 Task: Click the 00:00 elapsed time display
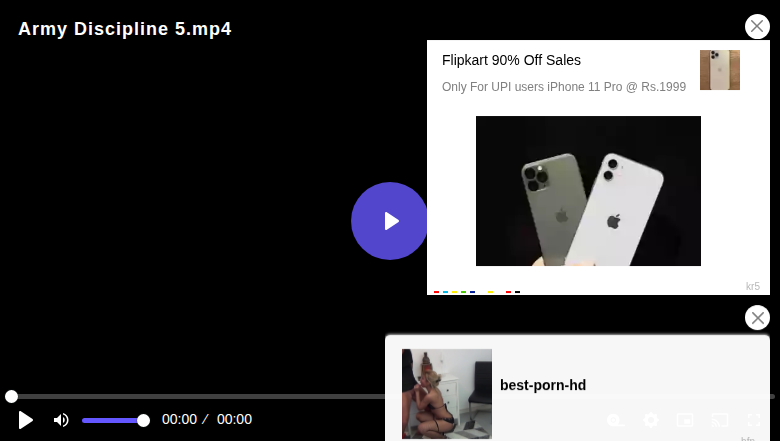tap(179, 420)
